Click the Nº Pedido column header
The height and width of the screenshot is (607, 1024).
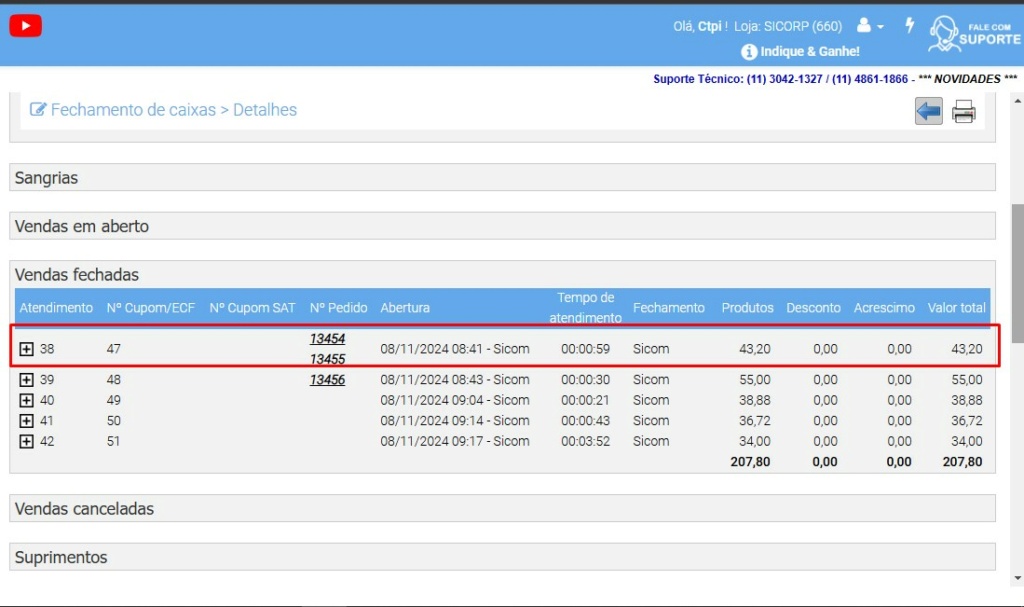click(x=338, y=308)
